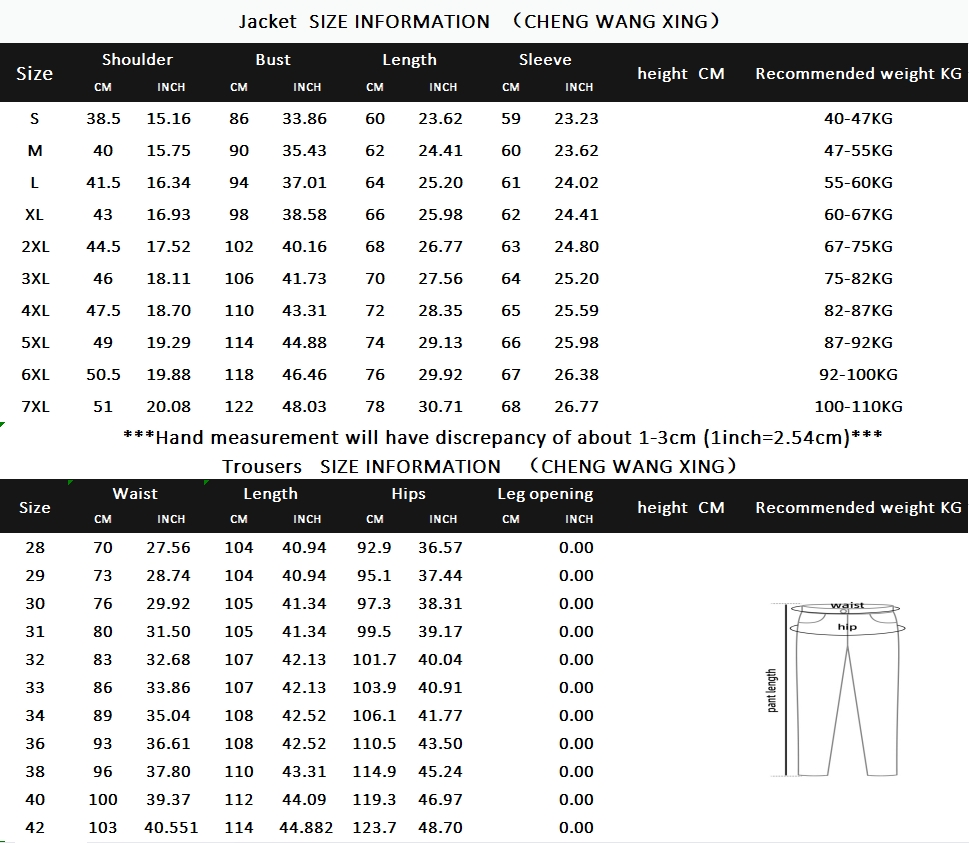Click the trousers Waist column header
Image resolution: width=969 pixels, height=843 pixels.
[x=135, y=494]
